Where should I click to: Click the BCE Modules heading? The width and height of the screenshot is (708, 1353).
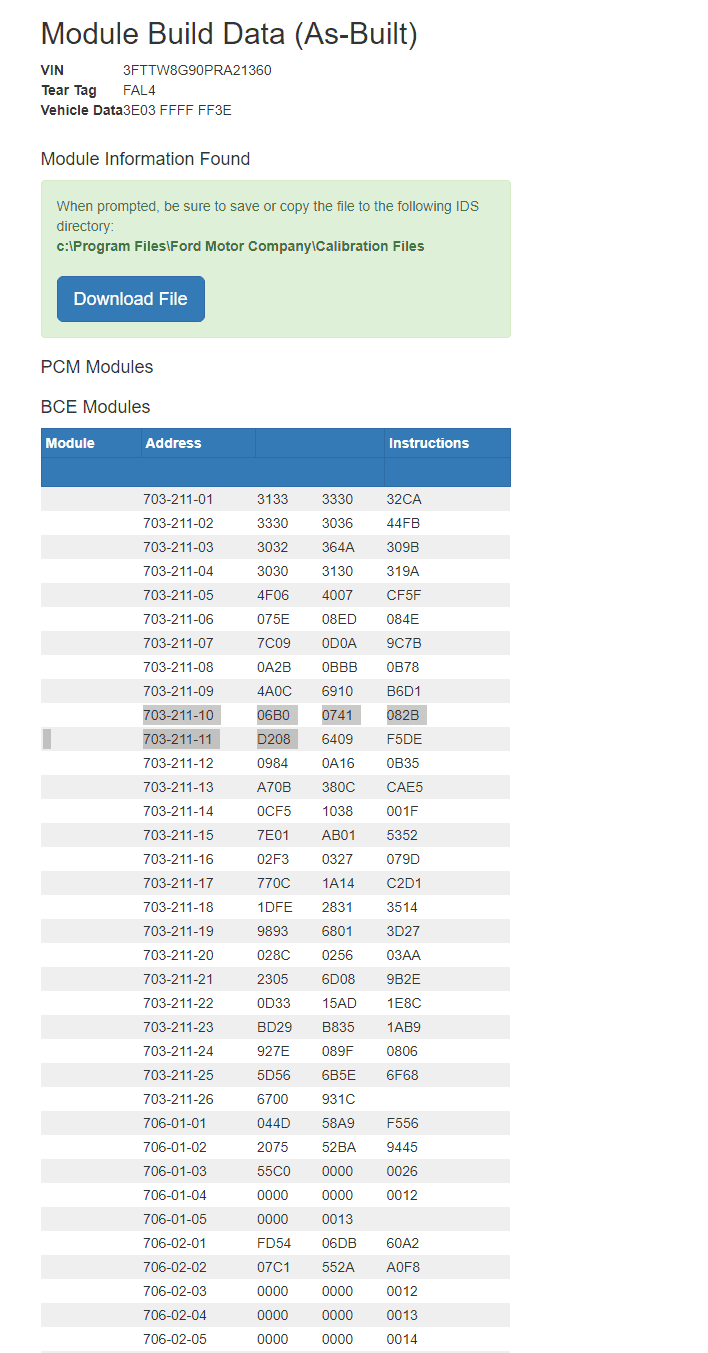coord(96,407)
